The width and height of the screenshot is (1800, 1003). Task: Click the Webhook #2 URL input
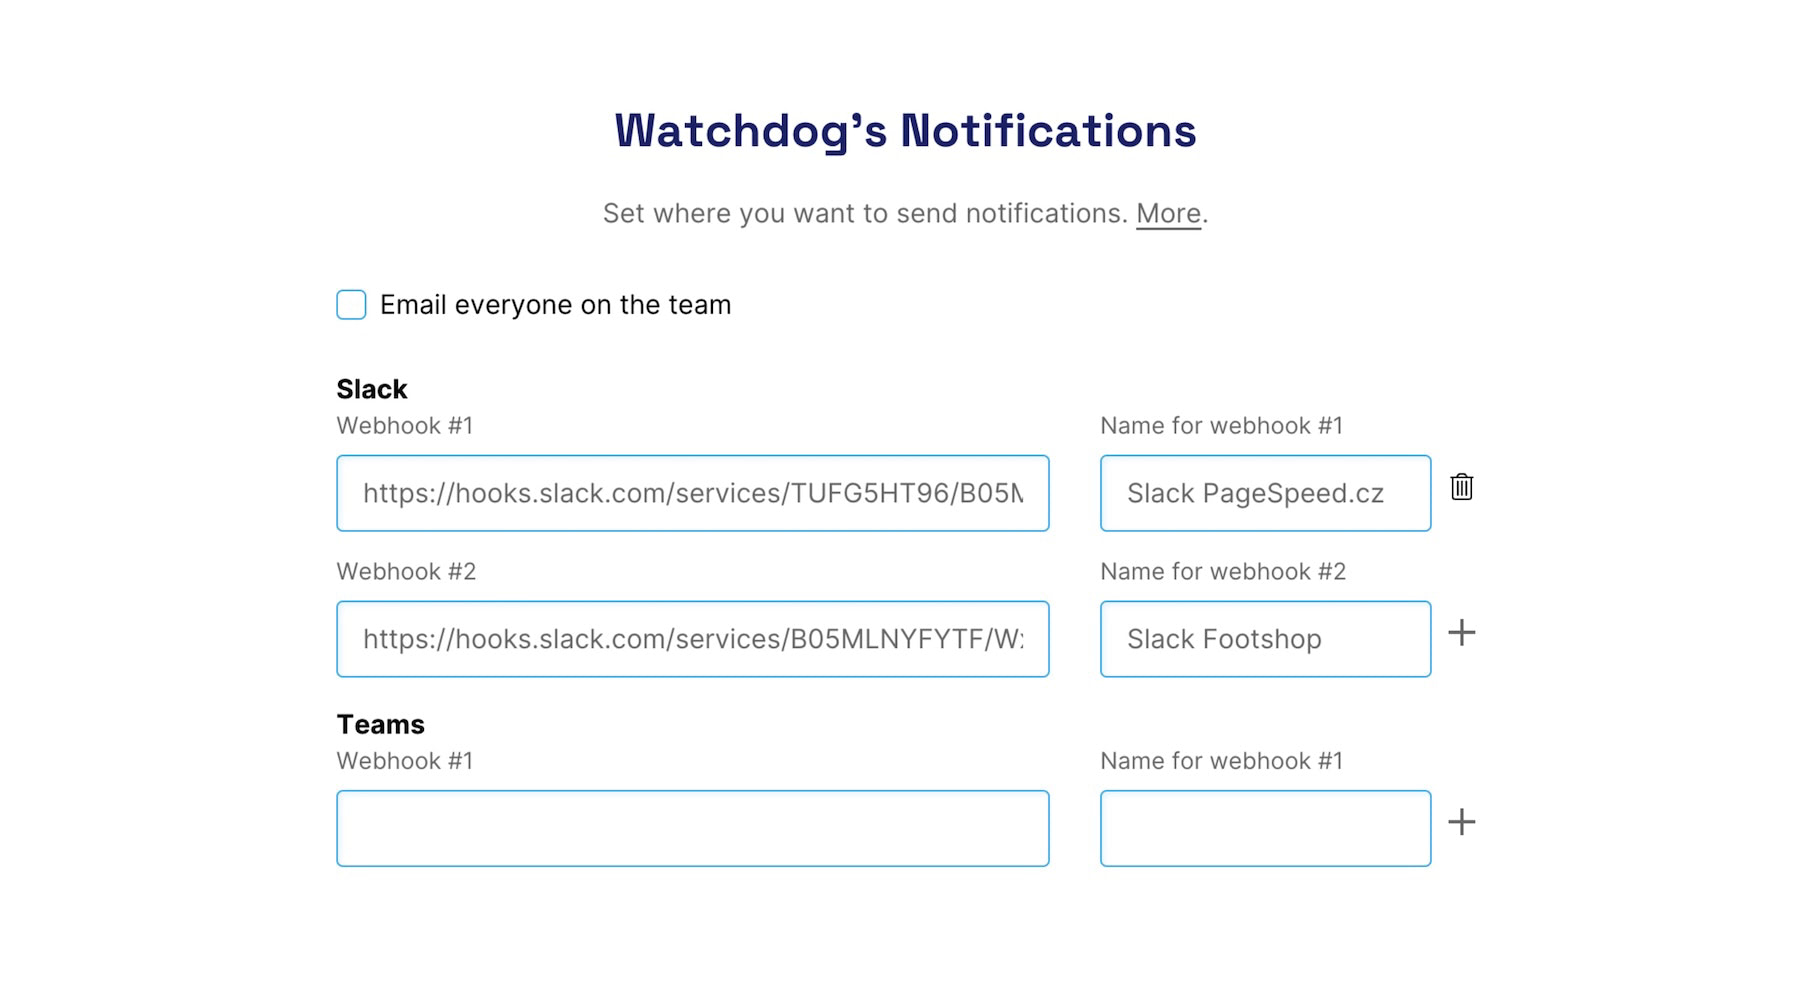[x=693, y=639]
